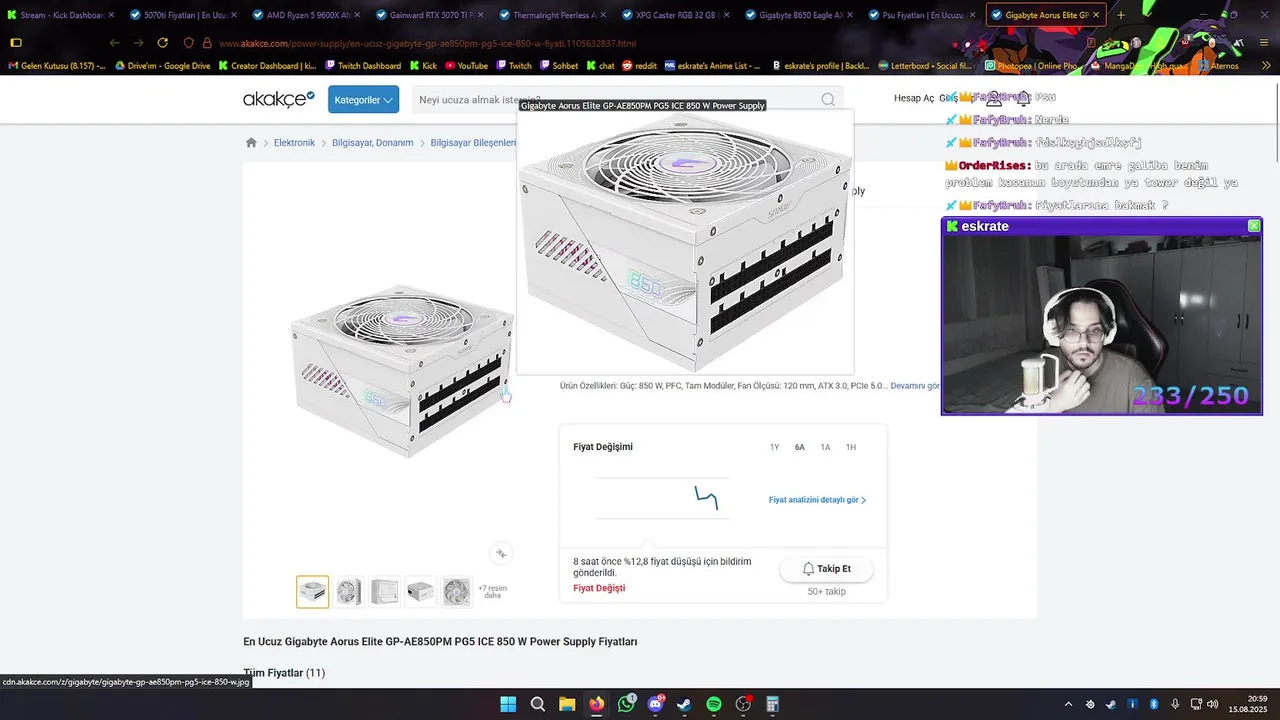1280x720 pixels.
Task: Reload the page with refresh icon
Action: coord(162,43)
